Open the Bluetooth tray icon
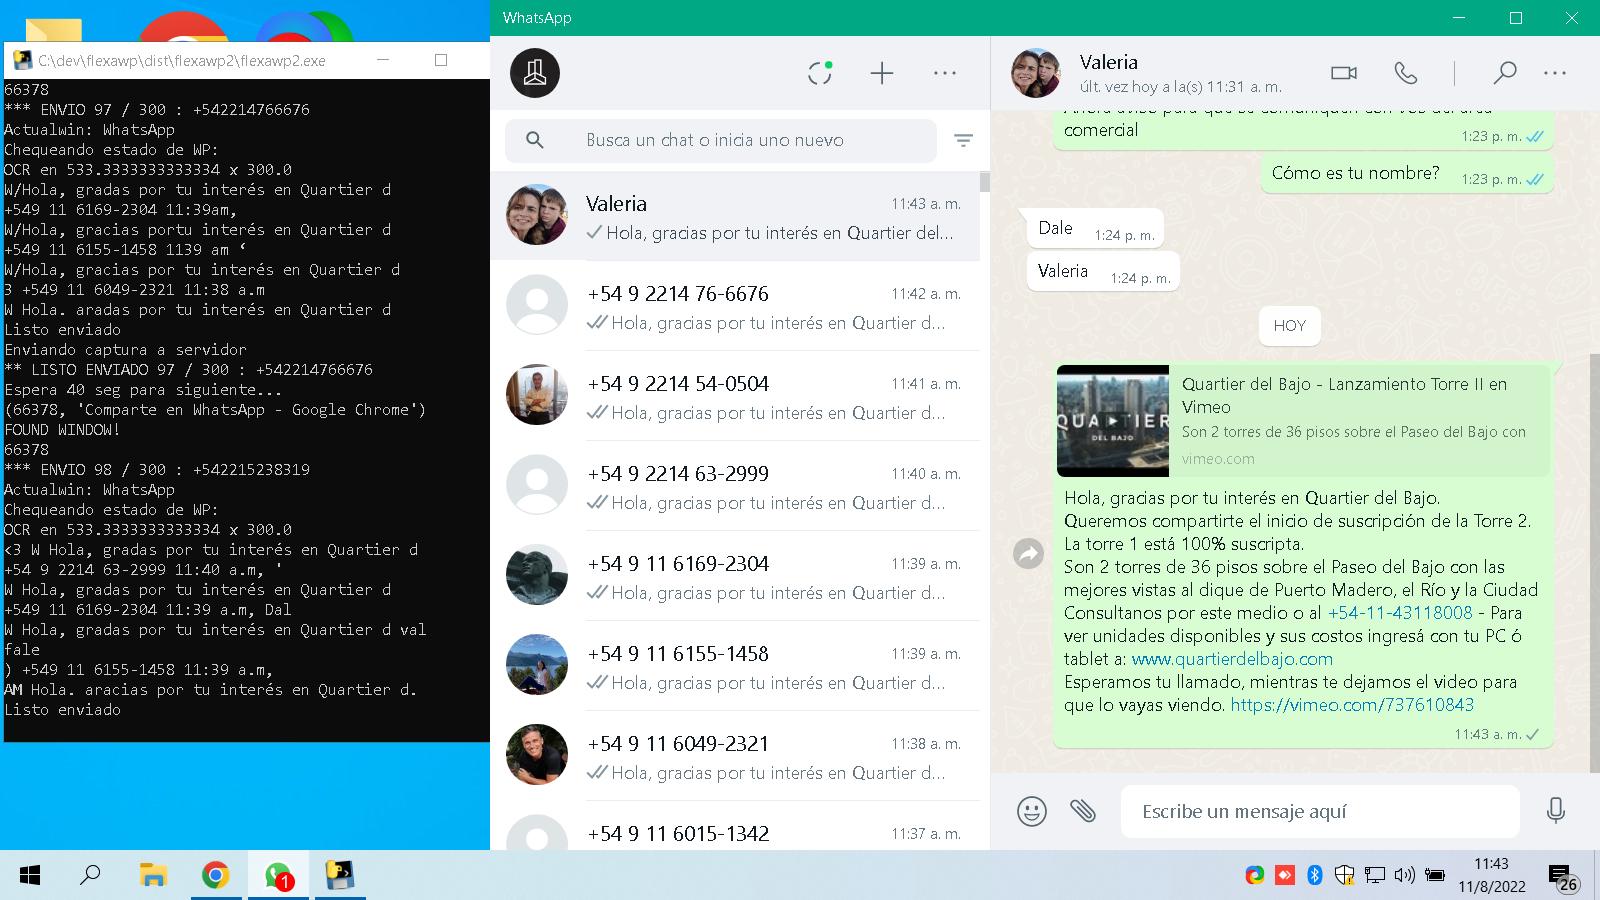The image size is (1600, 900). (x=1315, y=876)
